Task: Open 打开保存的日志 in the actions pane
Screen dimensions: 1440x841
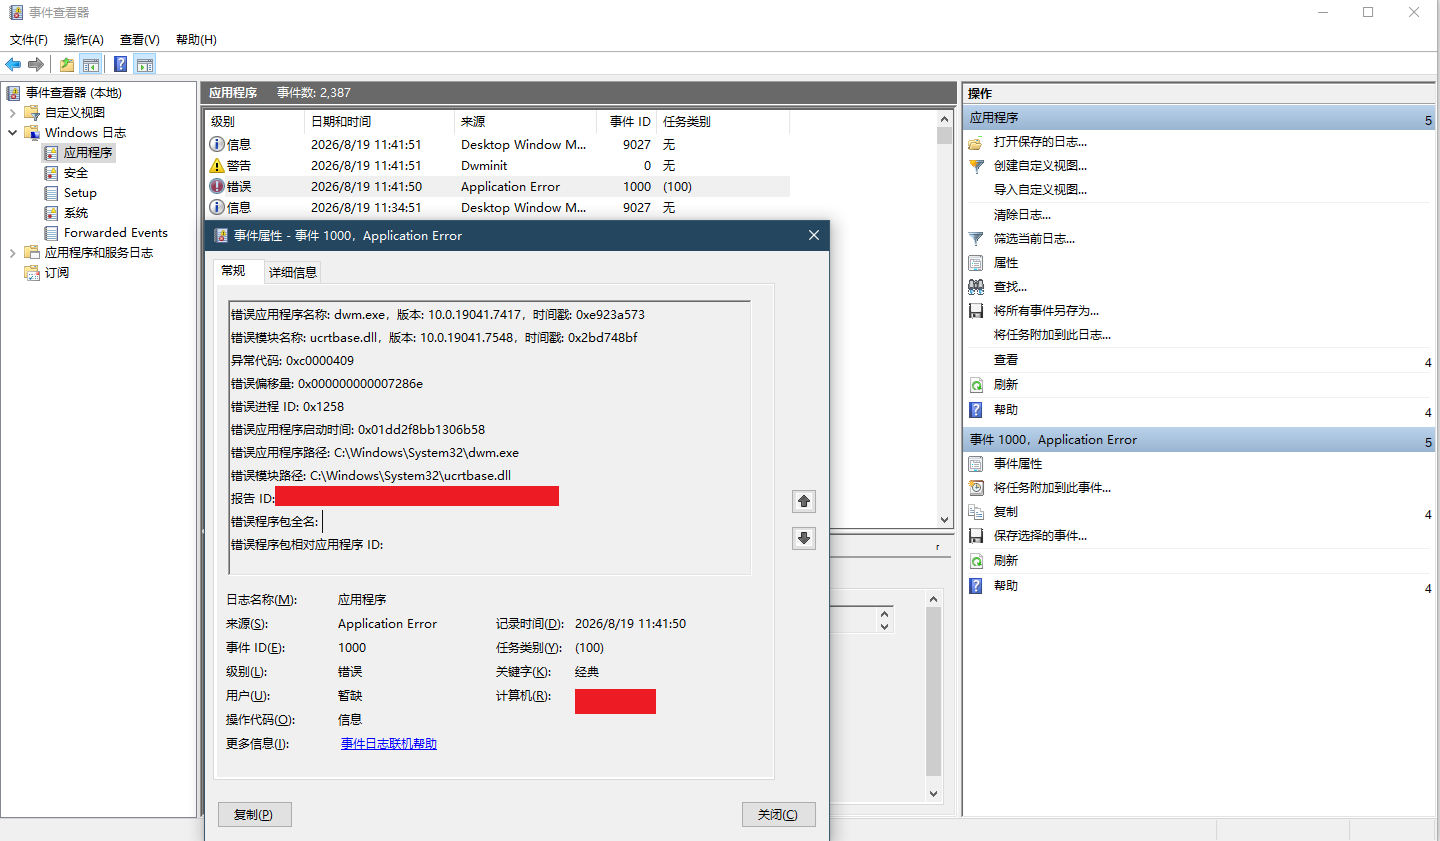Action: click(x=1040, y=142)
